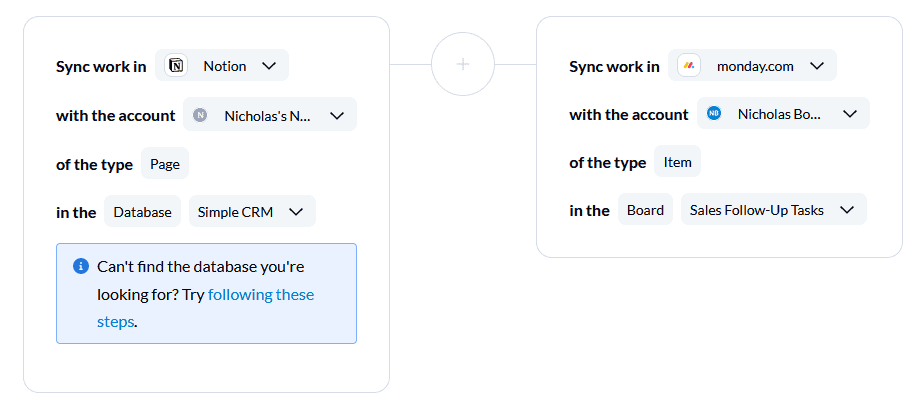This screenshot has height=401, width=916.
Task: Click the Nicholas's Notion account avatar
Action: click(200, 115)
